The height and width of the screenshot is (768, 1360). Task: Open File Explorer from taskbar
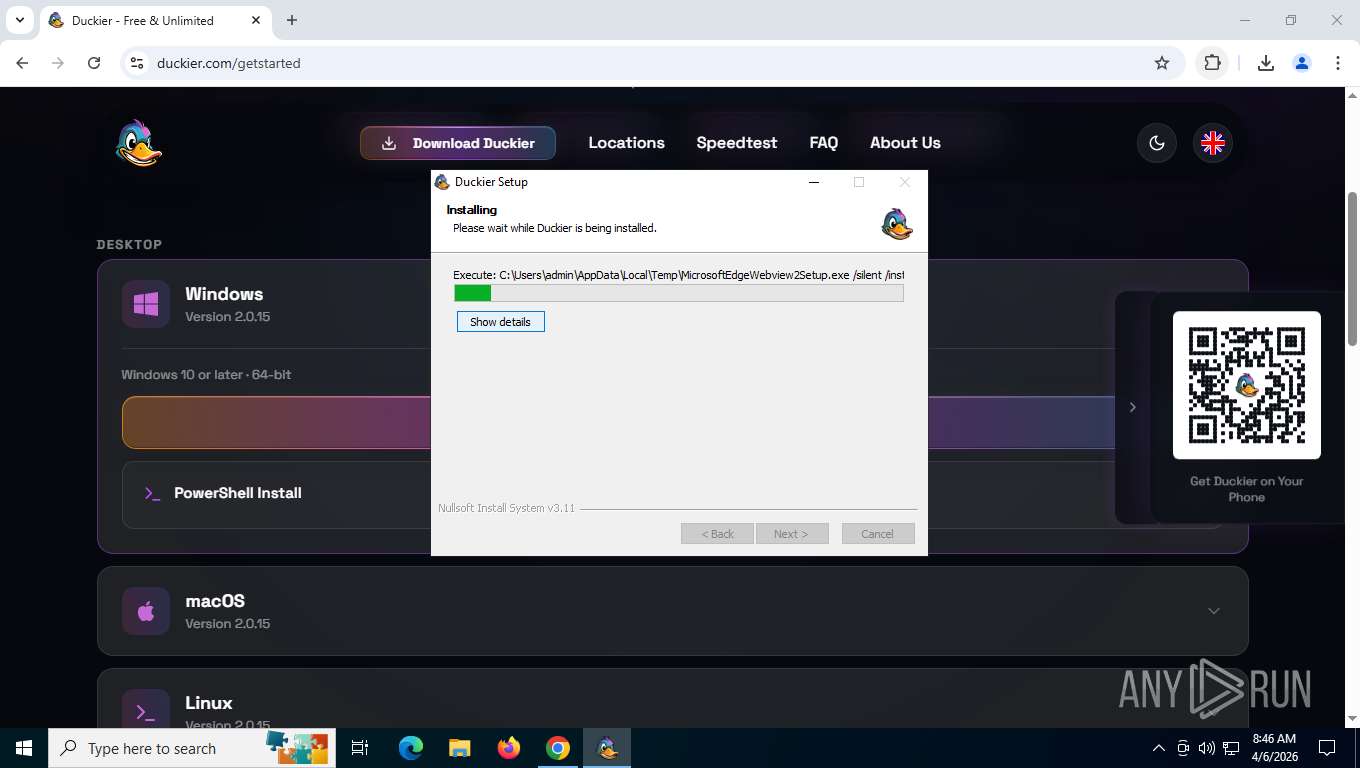(x=459, y=748)
